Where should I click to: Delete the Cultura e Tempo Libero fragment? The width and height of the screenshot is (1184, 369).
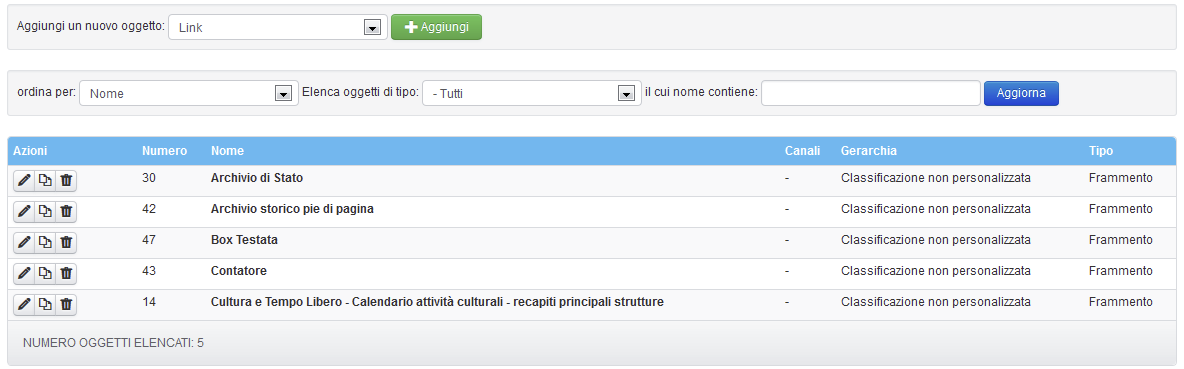pos(66,305)
